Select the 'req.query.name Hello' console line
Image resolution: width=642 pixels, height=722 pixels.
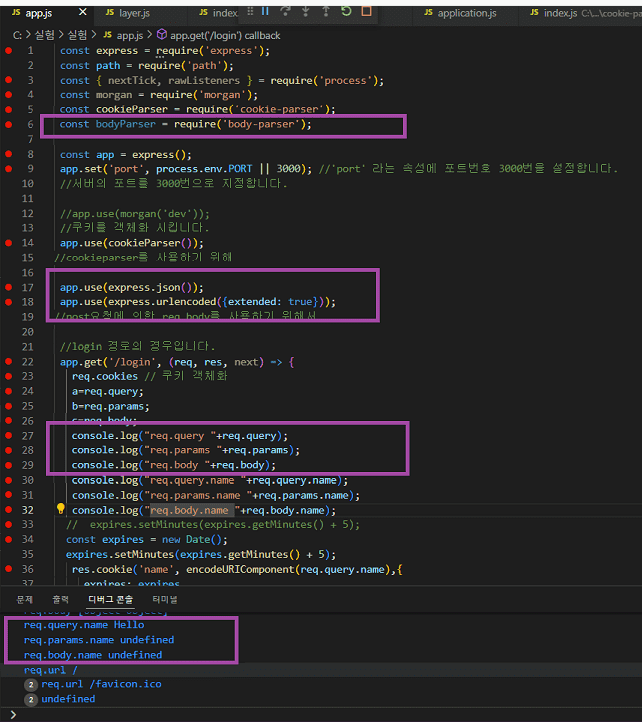pos(84,625)
